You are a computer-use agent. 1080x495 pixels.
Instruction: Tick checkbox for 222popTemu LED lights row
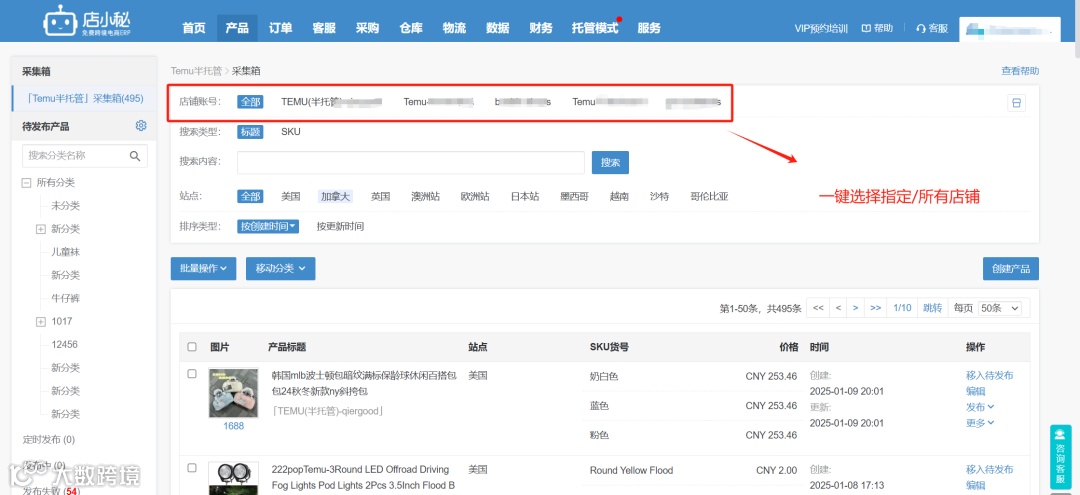coord(192,468)
